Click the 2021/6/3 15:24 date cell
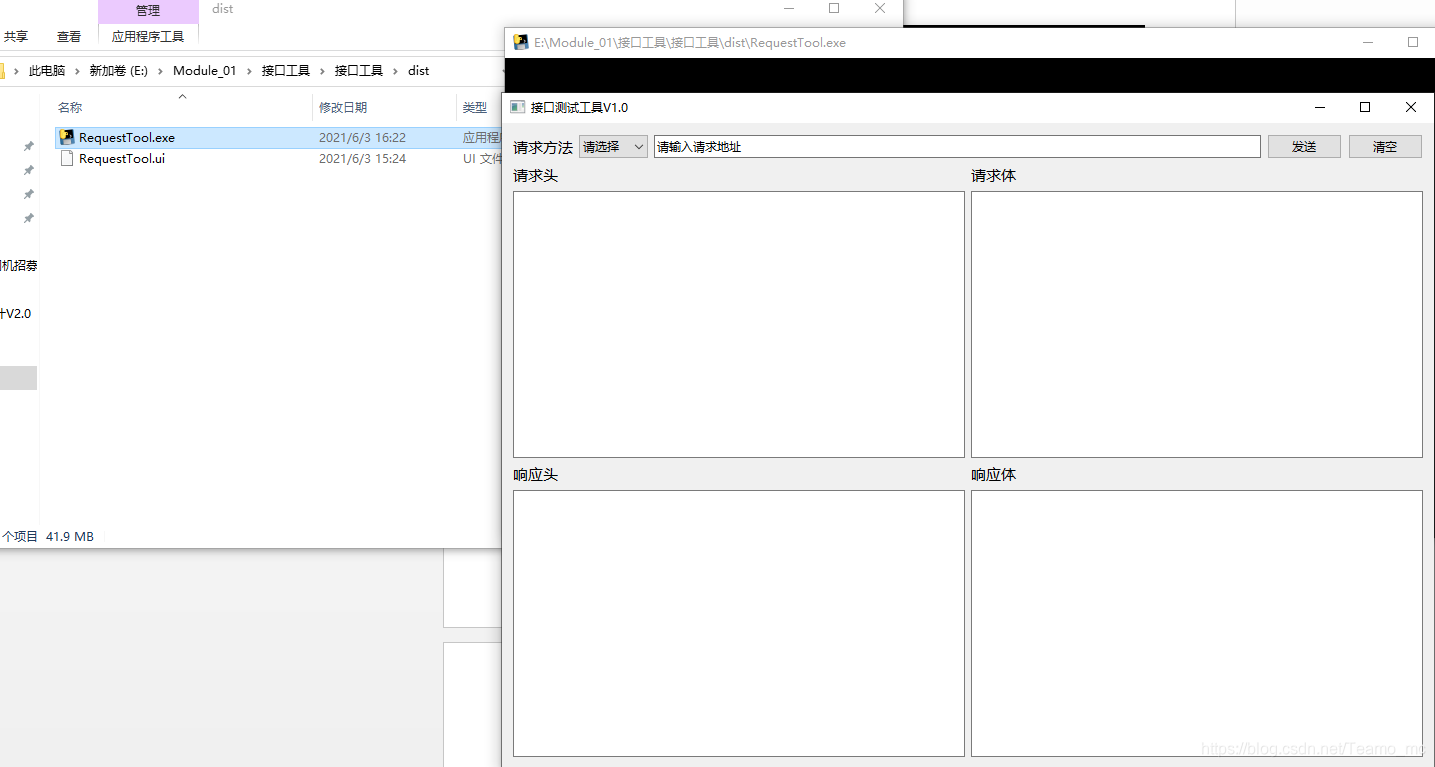The width and height of the screenshot is (1435, 767). (x=362, y=158)
